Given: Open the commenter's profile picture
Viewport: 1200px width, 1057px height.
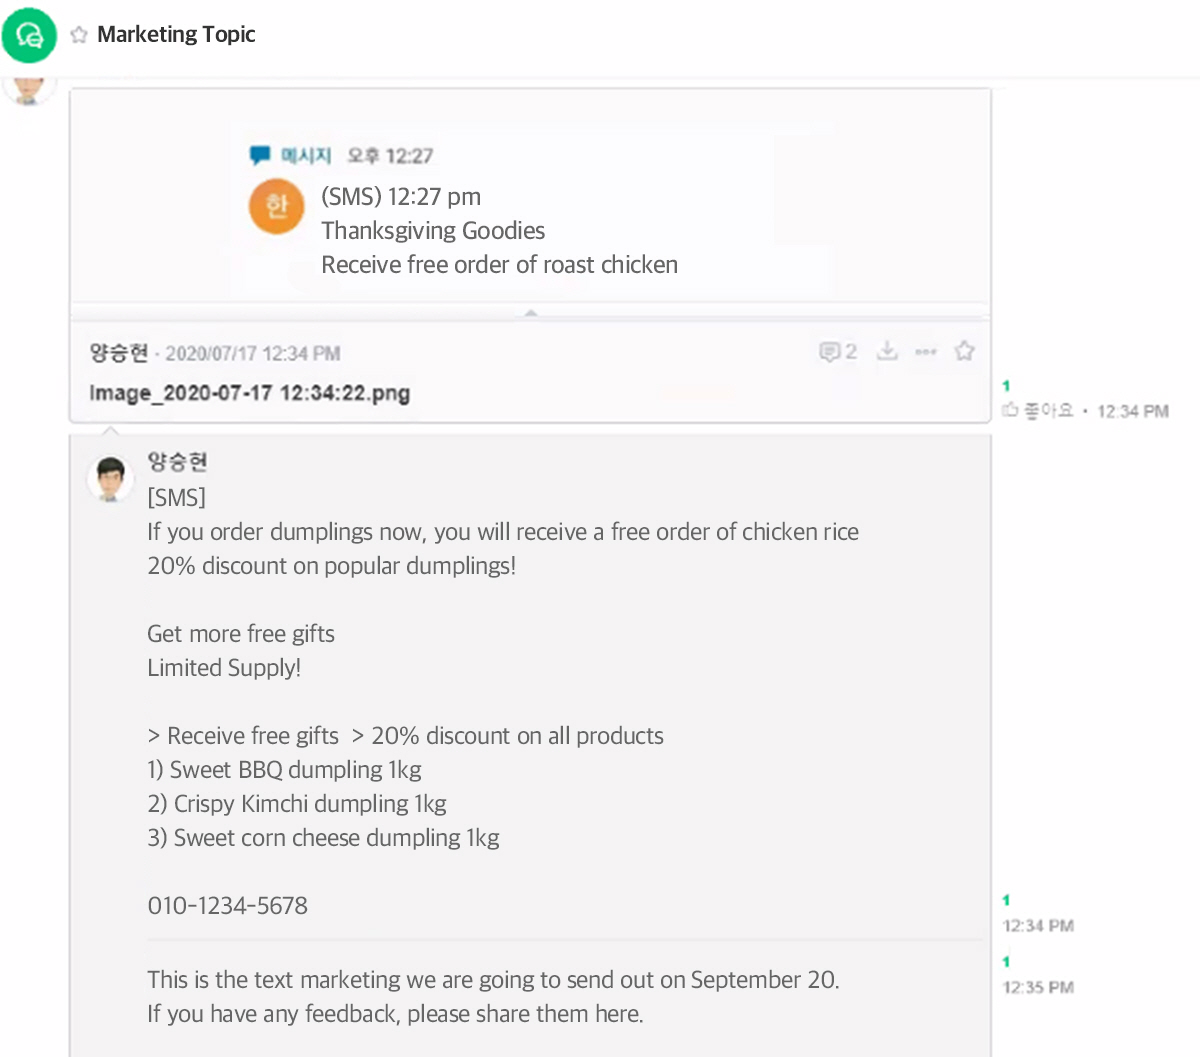Looking at the screenshot, I should point(111,479).
